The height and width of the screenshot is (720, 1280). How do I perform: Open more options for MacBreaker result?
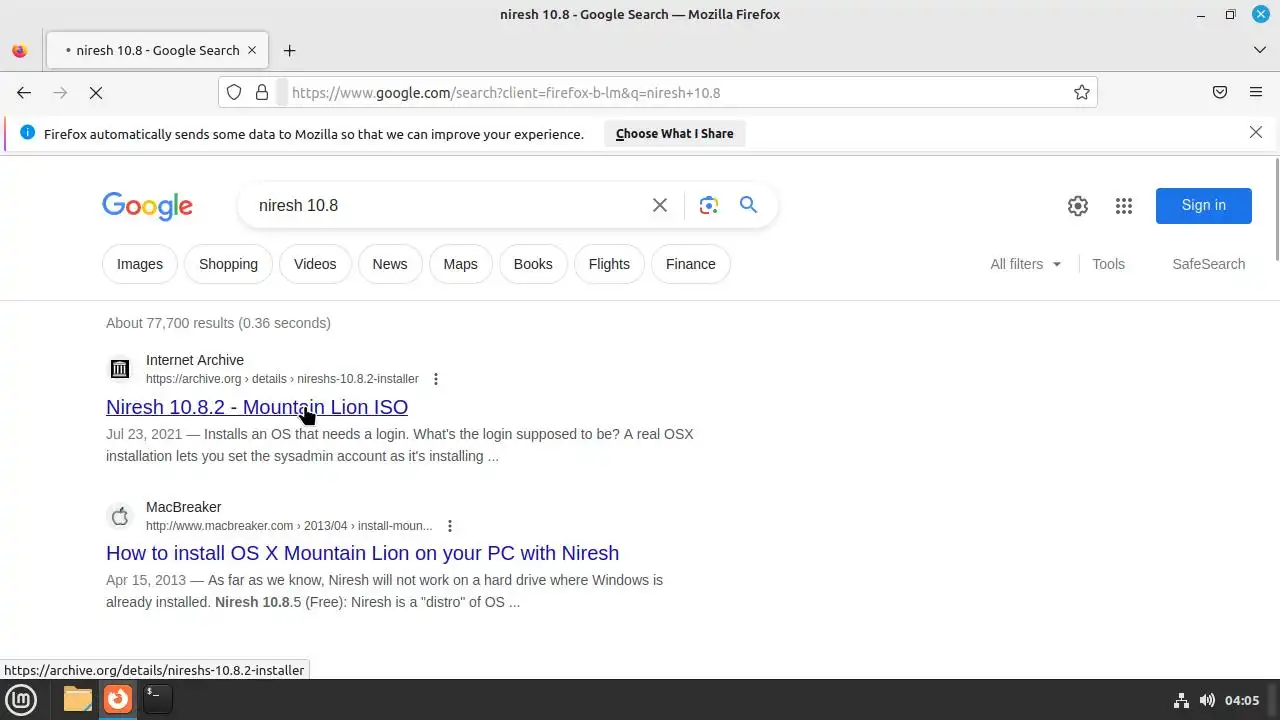[449, 526]
